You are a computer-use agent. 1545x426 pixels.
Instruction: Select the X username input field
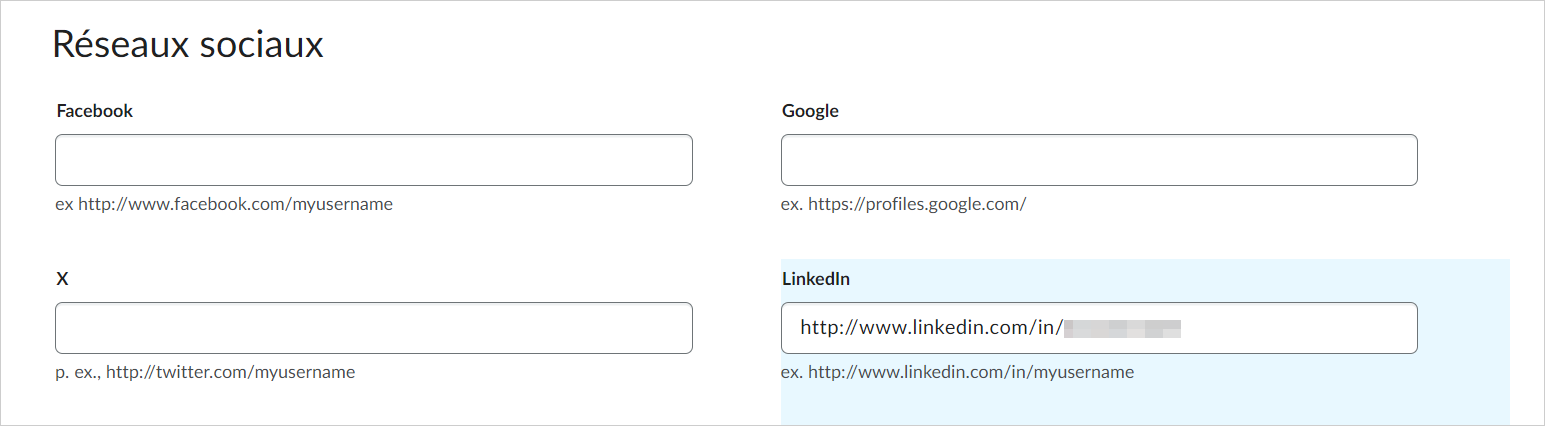tap(373, 328)
